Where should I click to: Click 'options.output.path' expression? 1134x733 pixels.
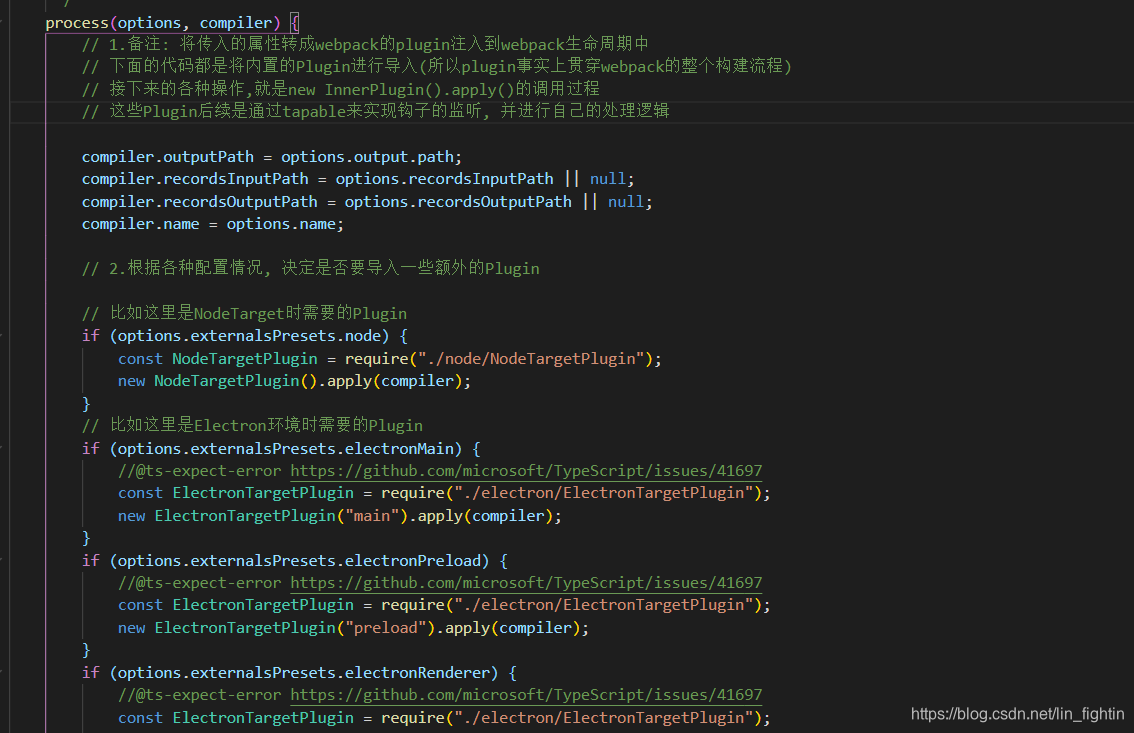367,157
